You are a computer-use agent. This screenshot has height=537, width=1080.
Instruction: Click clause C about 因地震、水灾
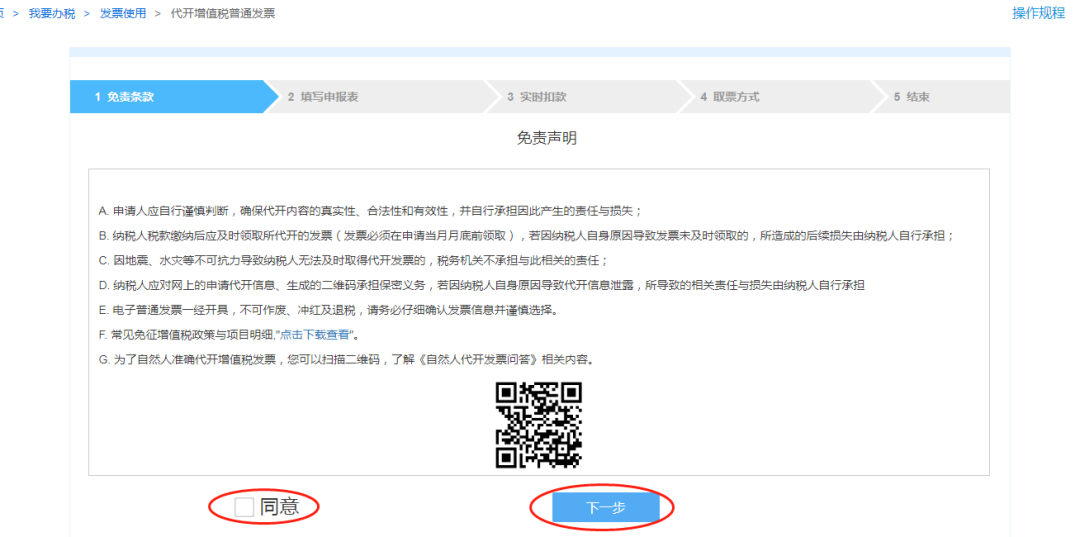click(355, 260)
